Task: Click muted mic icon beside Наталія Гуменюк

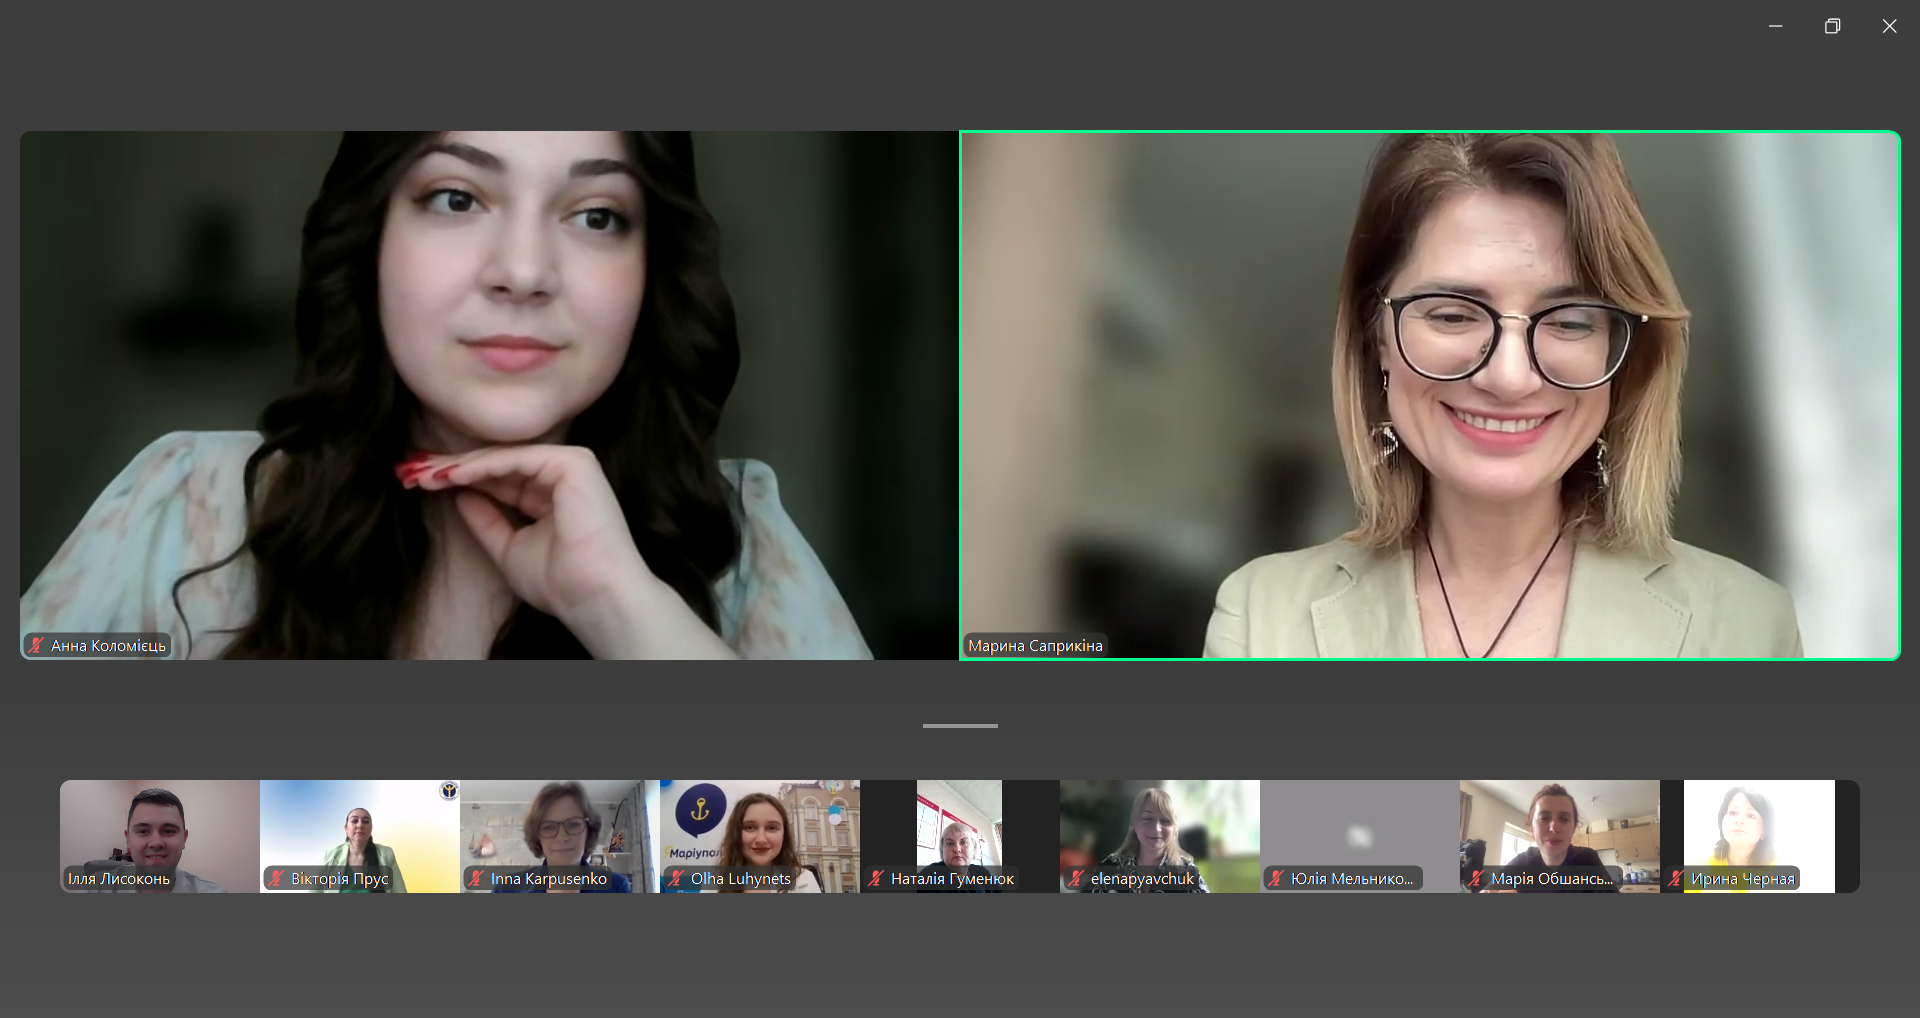Action: (x=876, y=879)
